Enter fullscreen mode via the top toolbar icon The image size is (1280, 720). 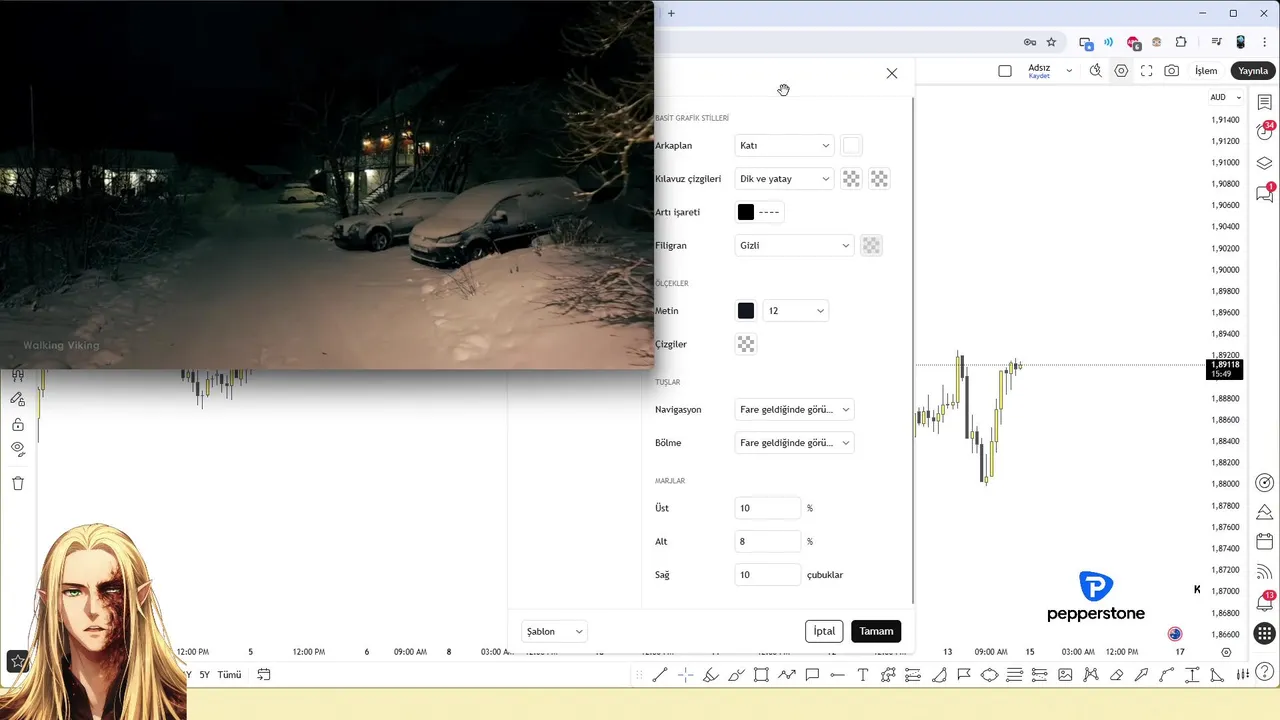(x=1146, y=71)
